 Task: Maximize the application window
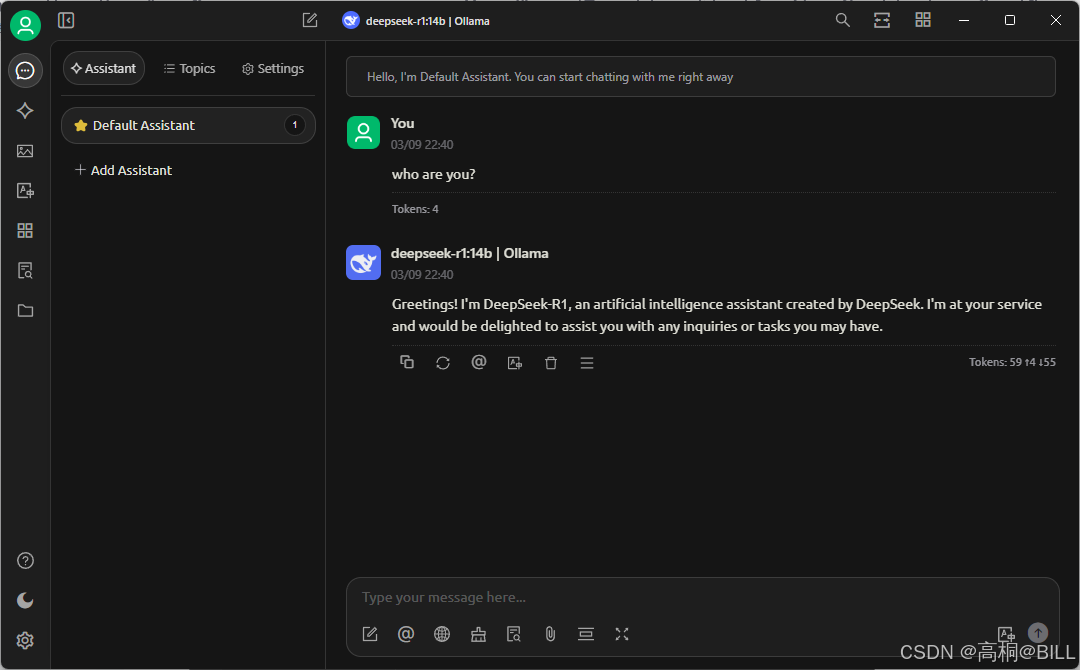[1010, 21]
